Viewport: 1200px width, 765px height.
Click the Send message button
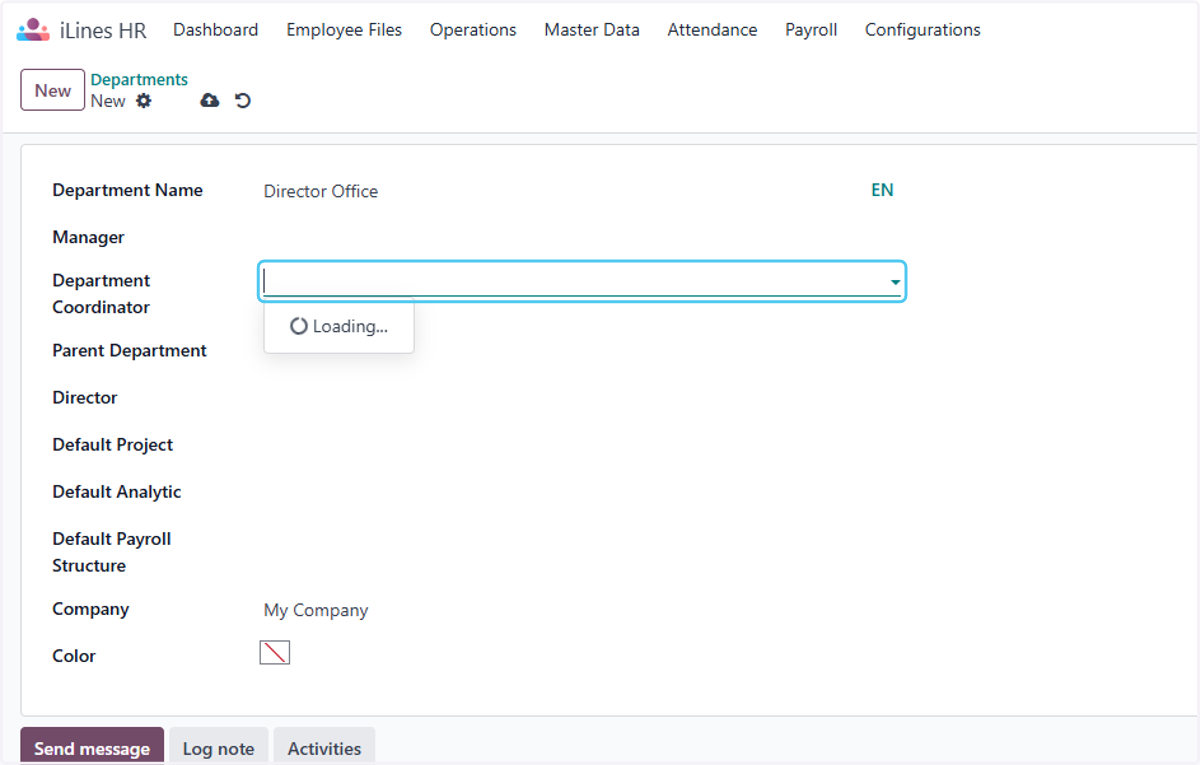[x=92, y=748]
